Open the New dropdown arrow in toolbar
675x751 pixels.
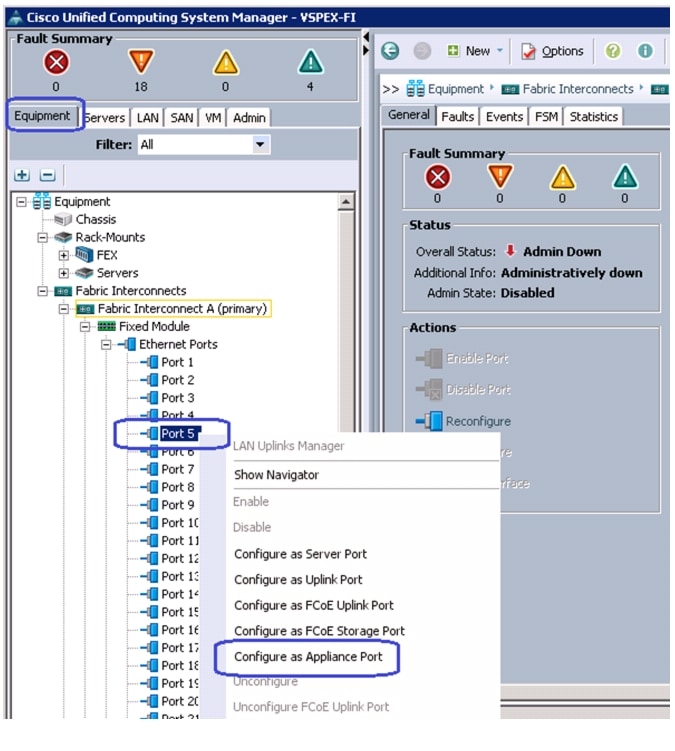[x=500, y=50]
